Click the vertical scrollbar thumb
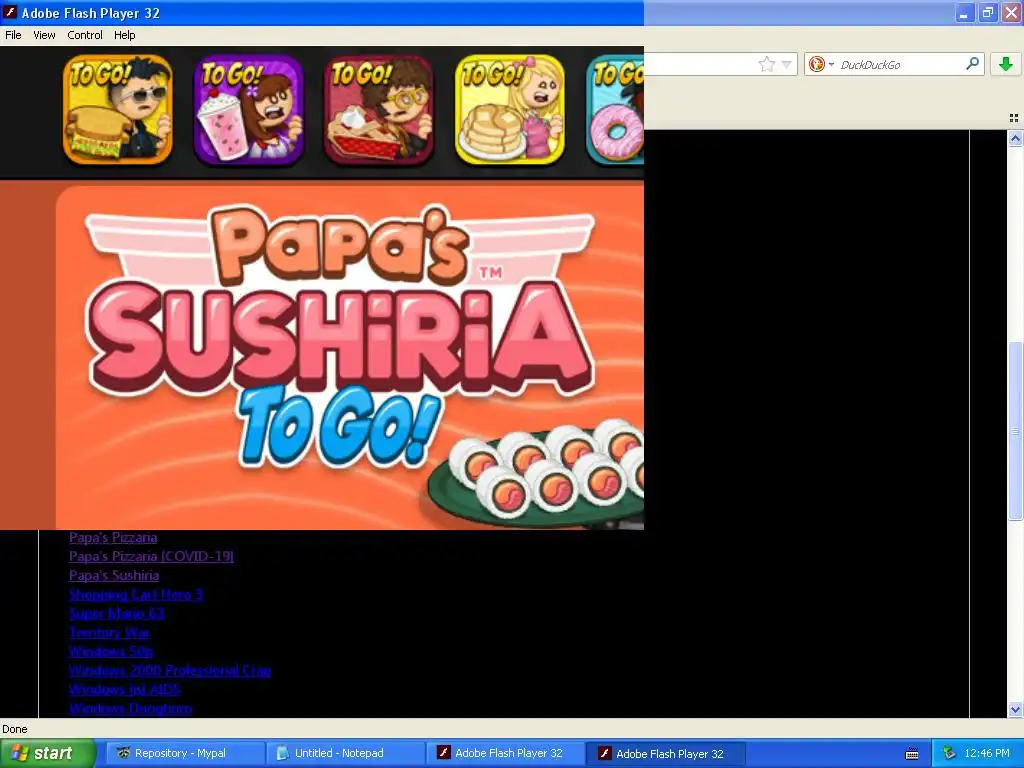This screenshot has width=1024, height=768. [1015, 431]
